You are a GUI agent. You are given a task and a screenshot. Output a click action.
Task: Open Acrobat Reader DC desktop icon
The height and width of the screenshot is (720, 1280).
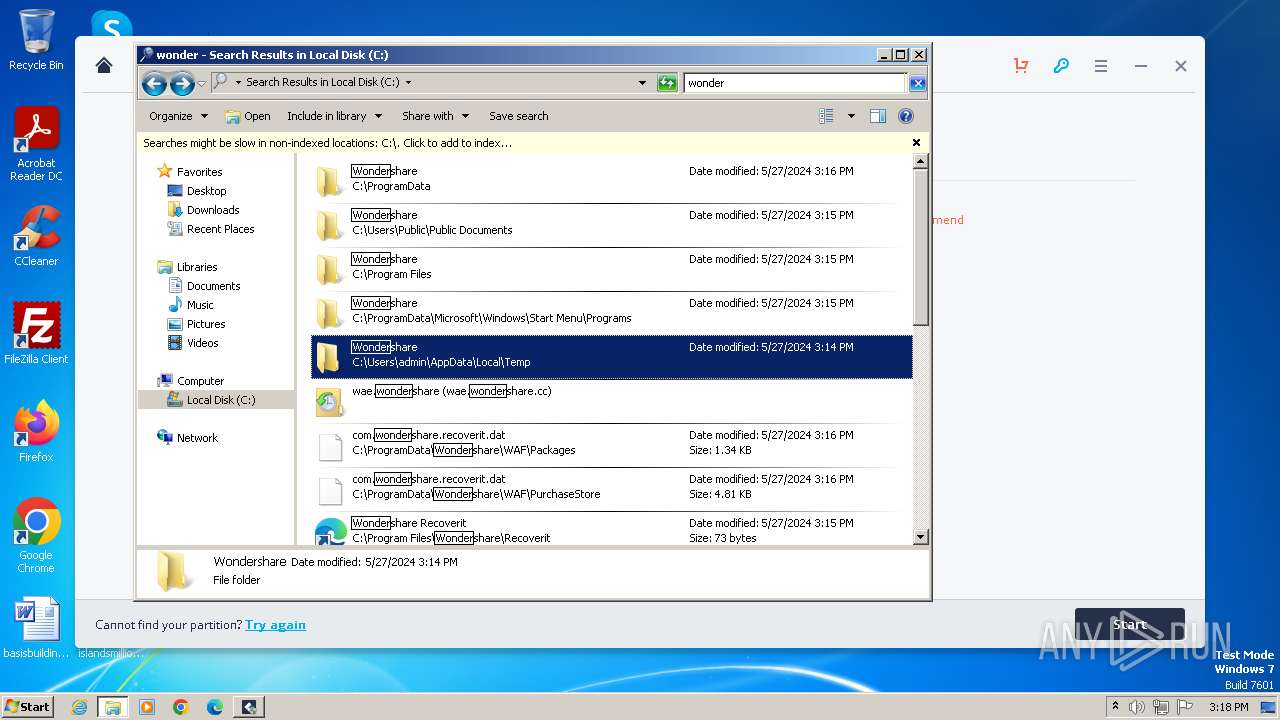tap(36, 145)
